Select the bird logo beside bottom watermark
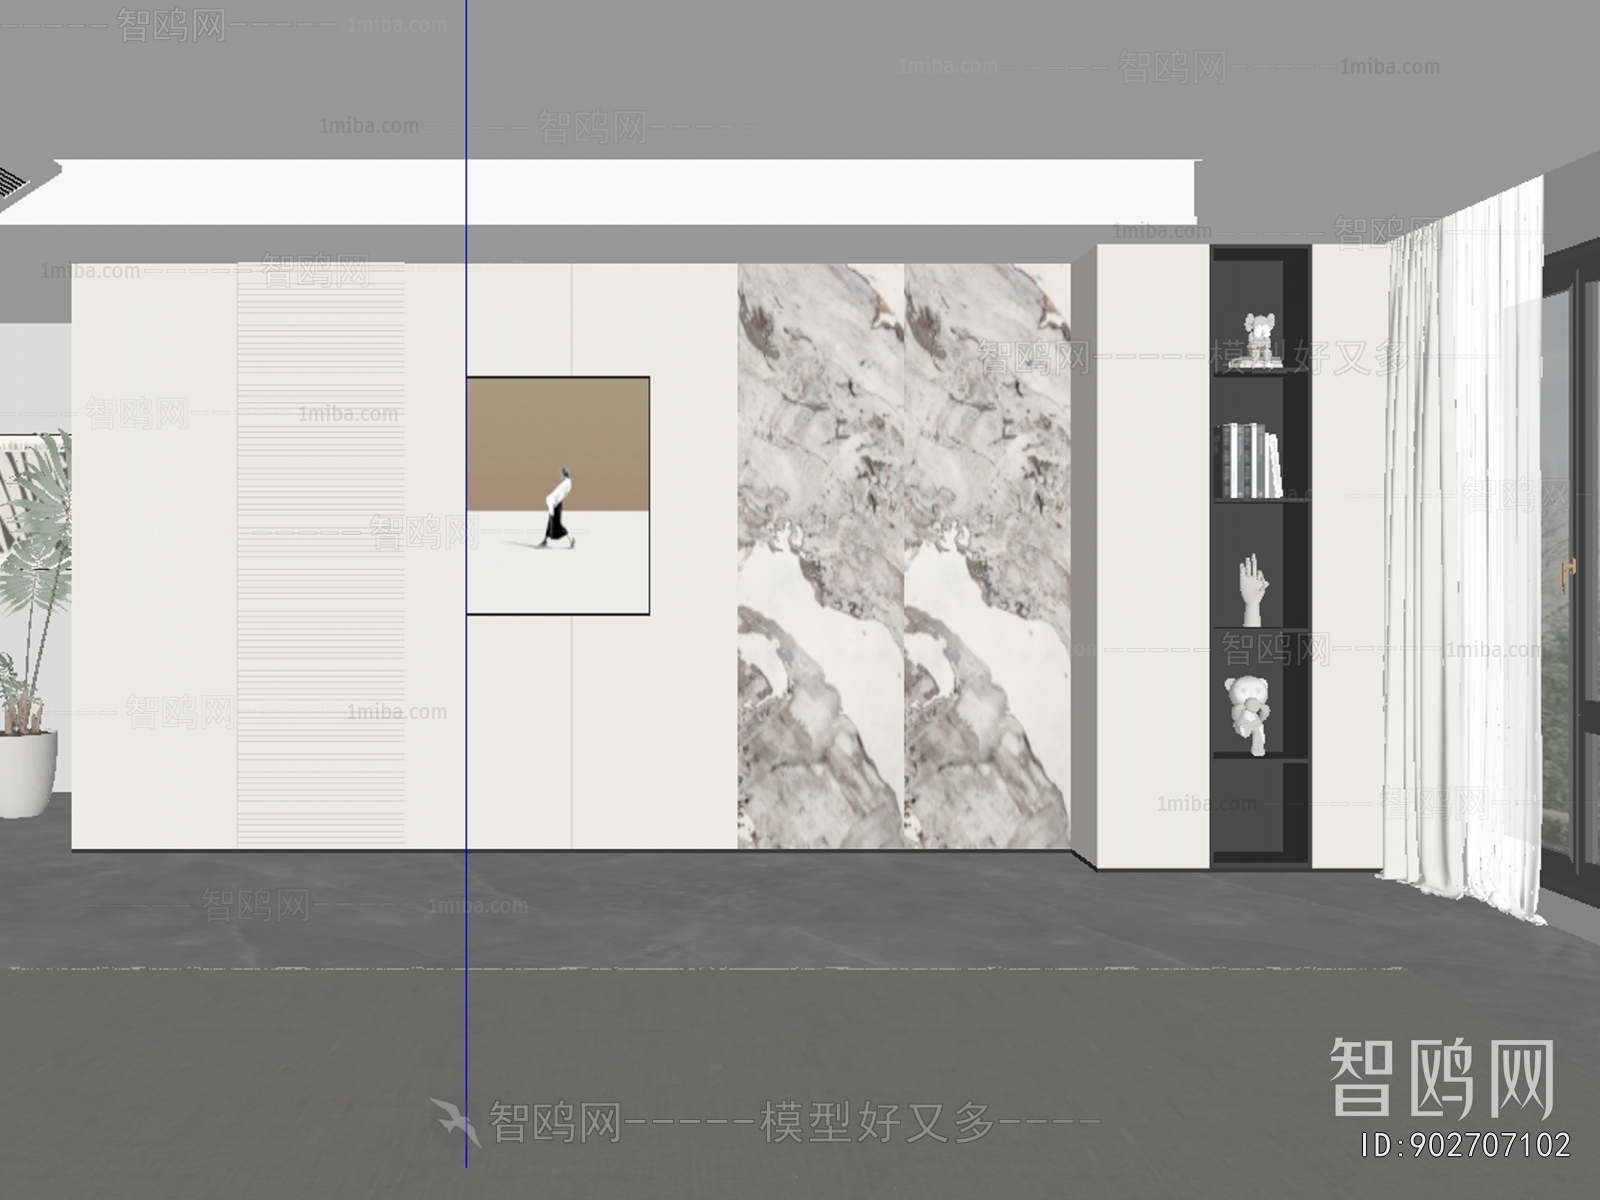This screenshot has width=1600, height=1200. click(455, 1120)
